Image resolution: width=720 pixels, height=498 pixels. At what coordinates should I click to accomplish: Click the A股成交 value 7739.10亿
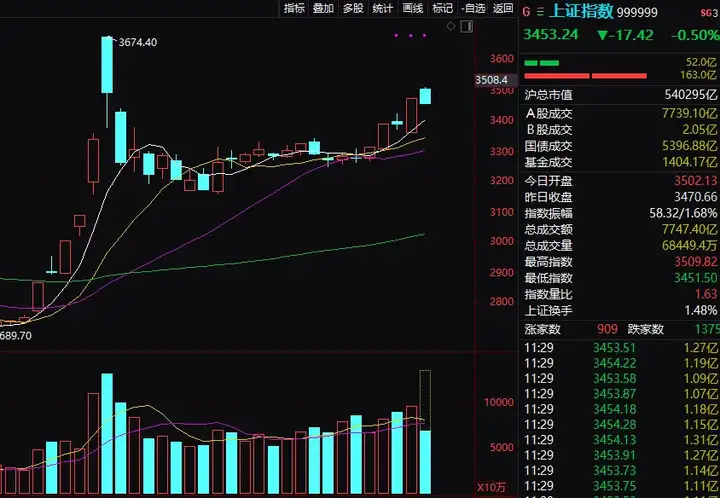[x=689, y=113]
